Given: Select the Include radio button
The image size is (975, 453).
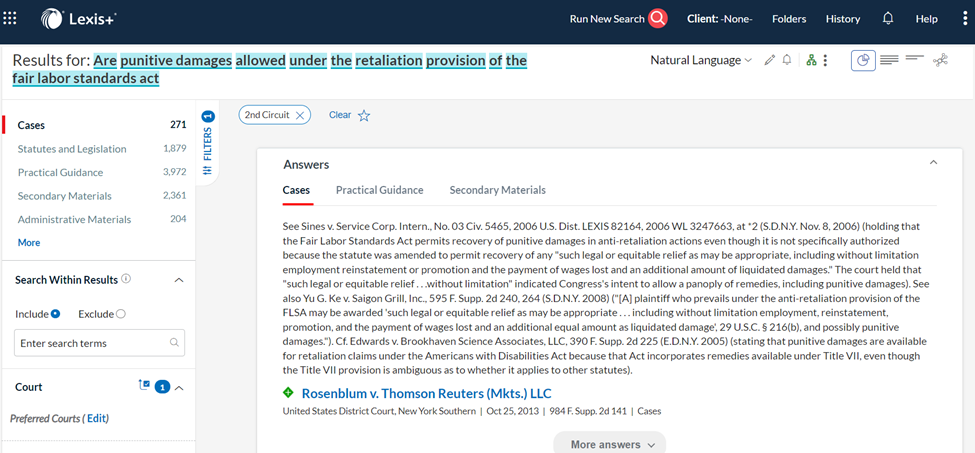Looking at the screenshot, I should [x=55, y=314].
